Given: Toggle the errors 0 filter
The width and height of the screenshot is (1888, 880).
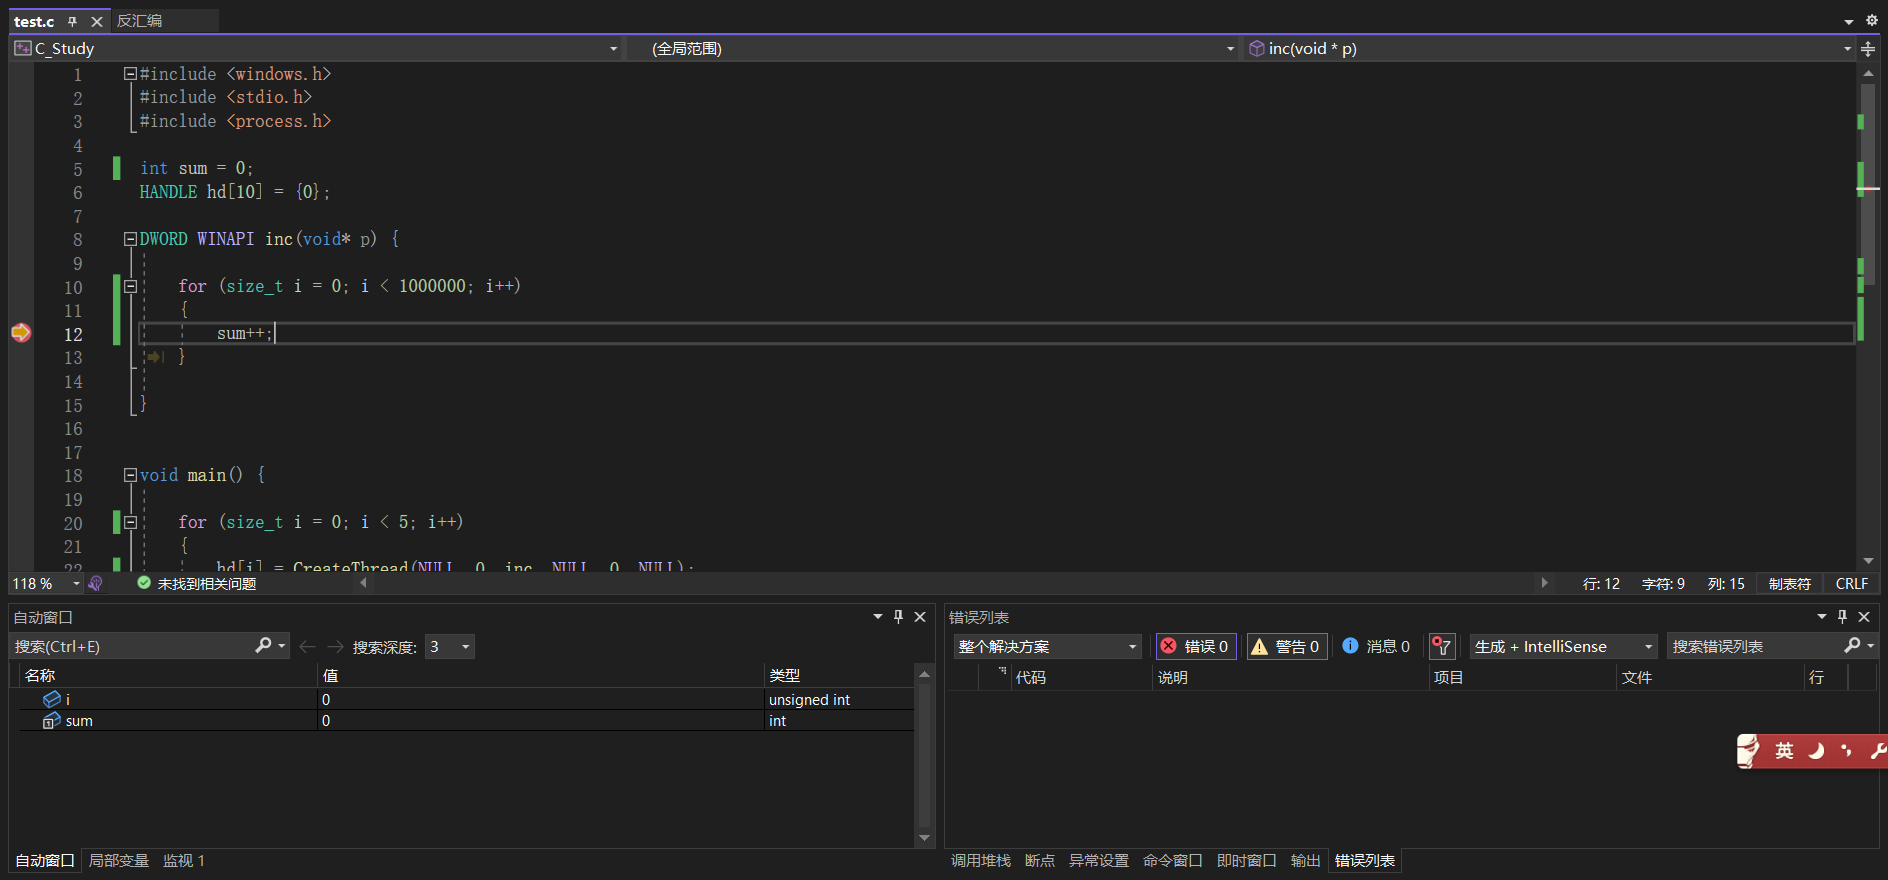Looking at the screenshot, I should (1195, 647).
